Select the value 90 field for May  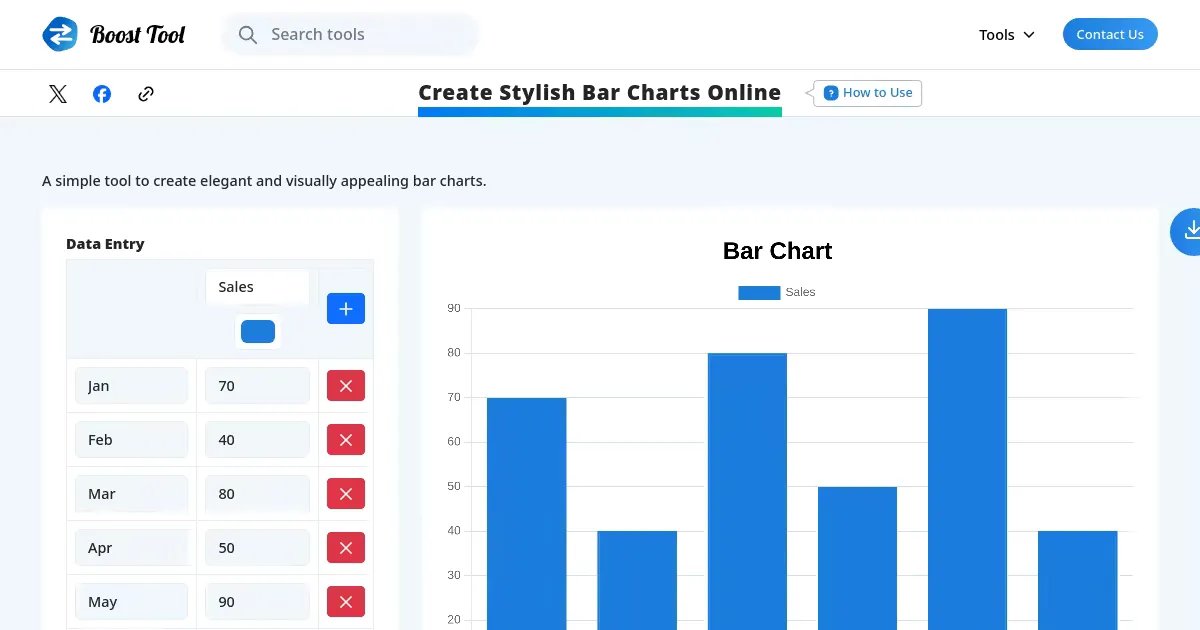[258, 602]
